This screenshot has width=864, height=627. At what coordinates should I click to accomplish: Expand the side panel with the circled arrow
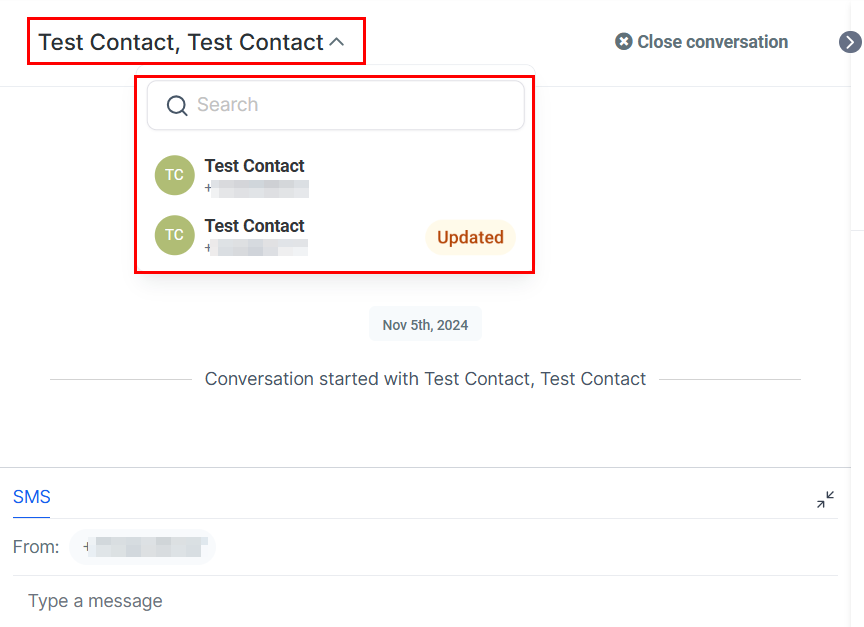click(849, 42)
